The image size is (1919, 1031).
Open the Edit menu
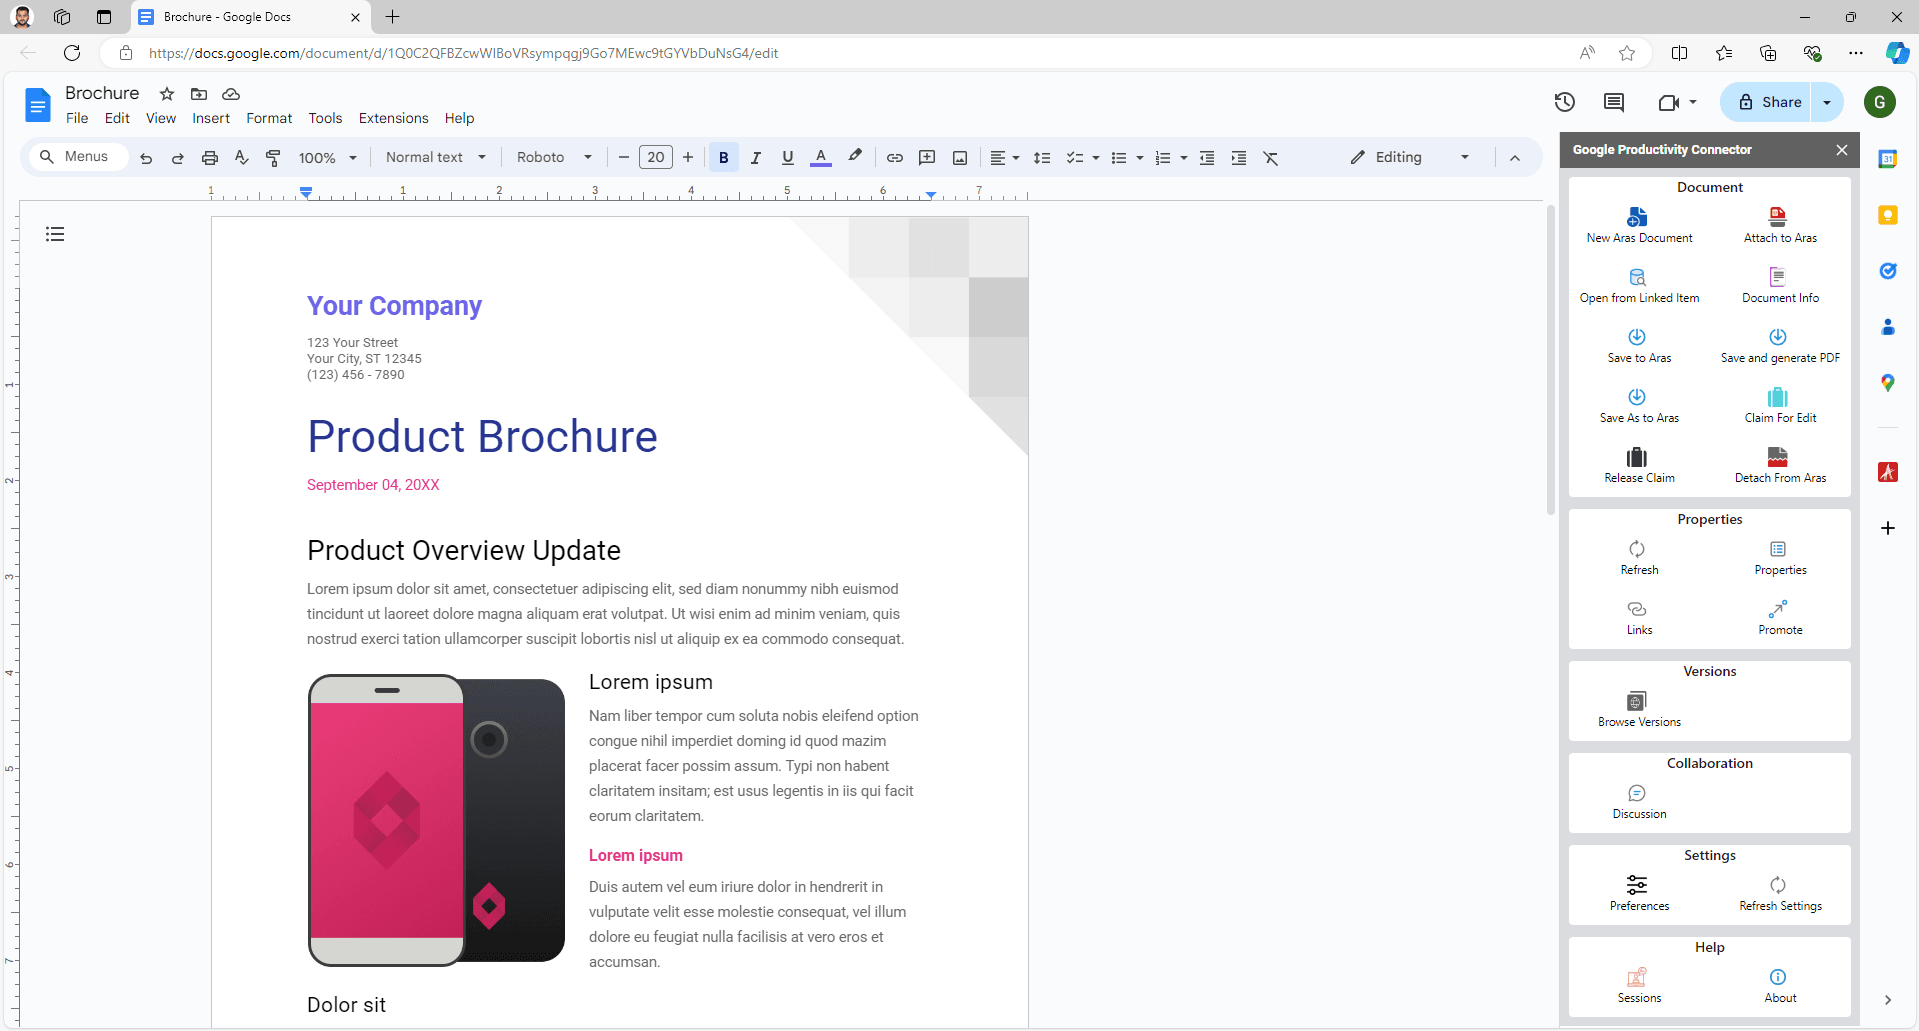pos(117,118)
